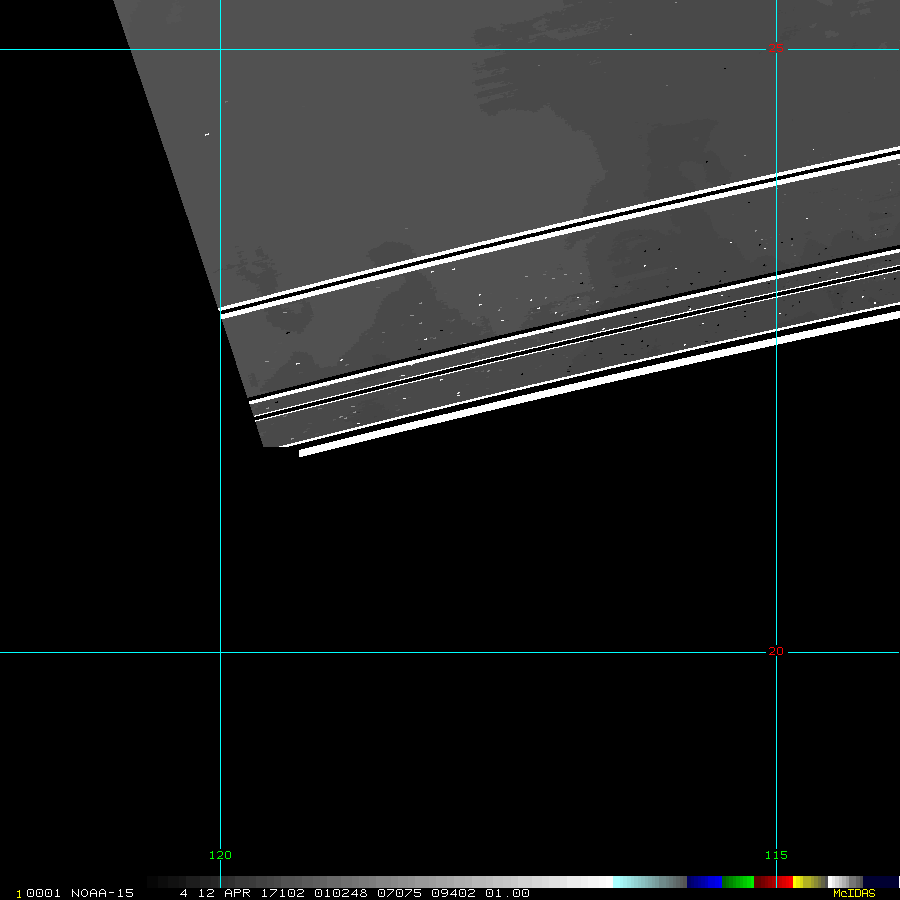Click the NOAA-15 satellite name text
This screenshot has height=900, width=900.
coord(102,893)
